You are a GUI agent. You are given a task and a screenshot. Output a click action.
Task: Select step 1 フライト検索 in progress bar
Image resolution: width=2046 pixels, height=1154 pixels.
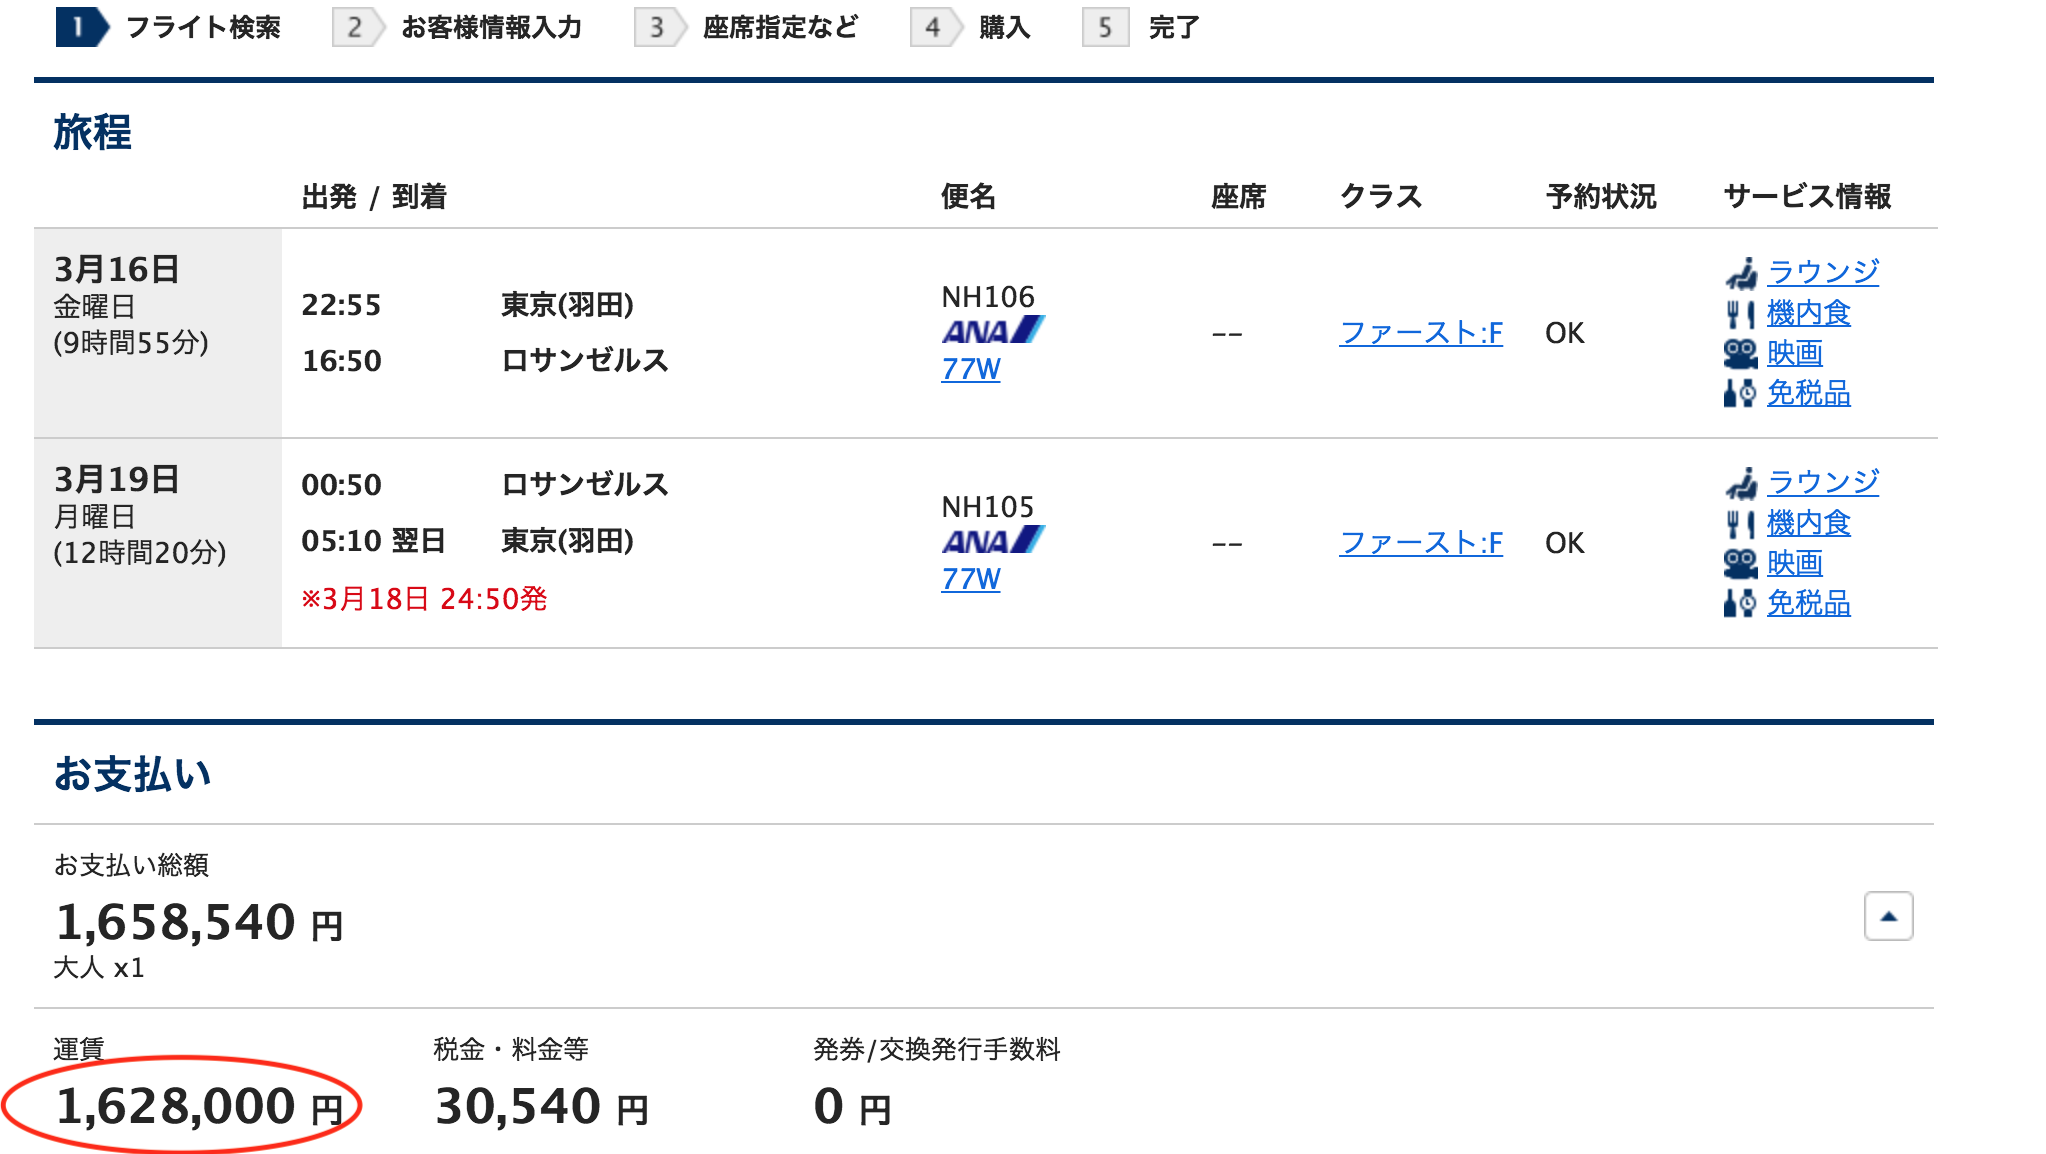168,27
